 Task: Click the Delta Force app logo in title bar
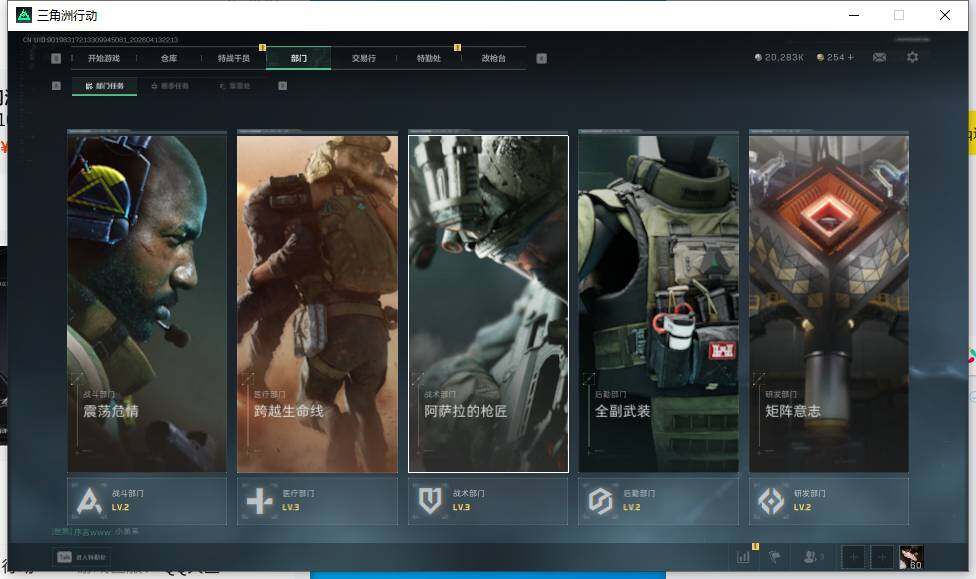coord(24,15)
